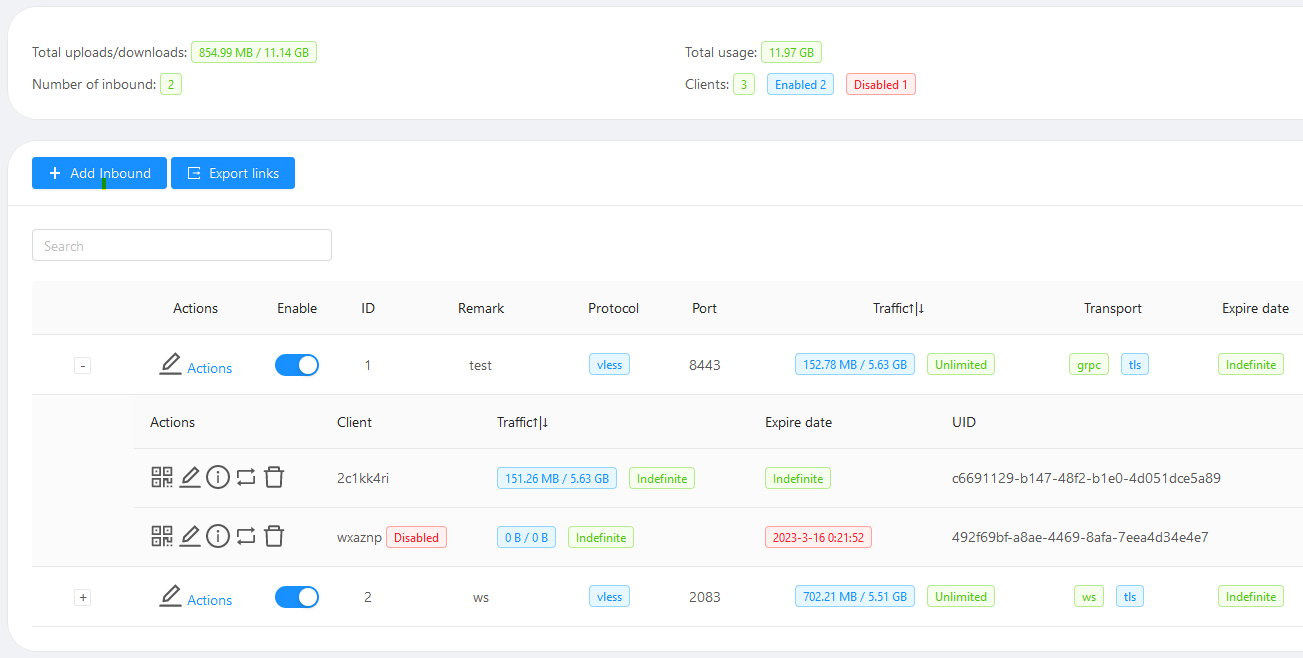Reset traffic for client wxaznp
Viewport: 1303px width, 658px height.
coord(246,537)
